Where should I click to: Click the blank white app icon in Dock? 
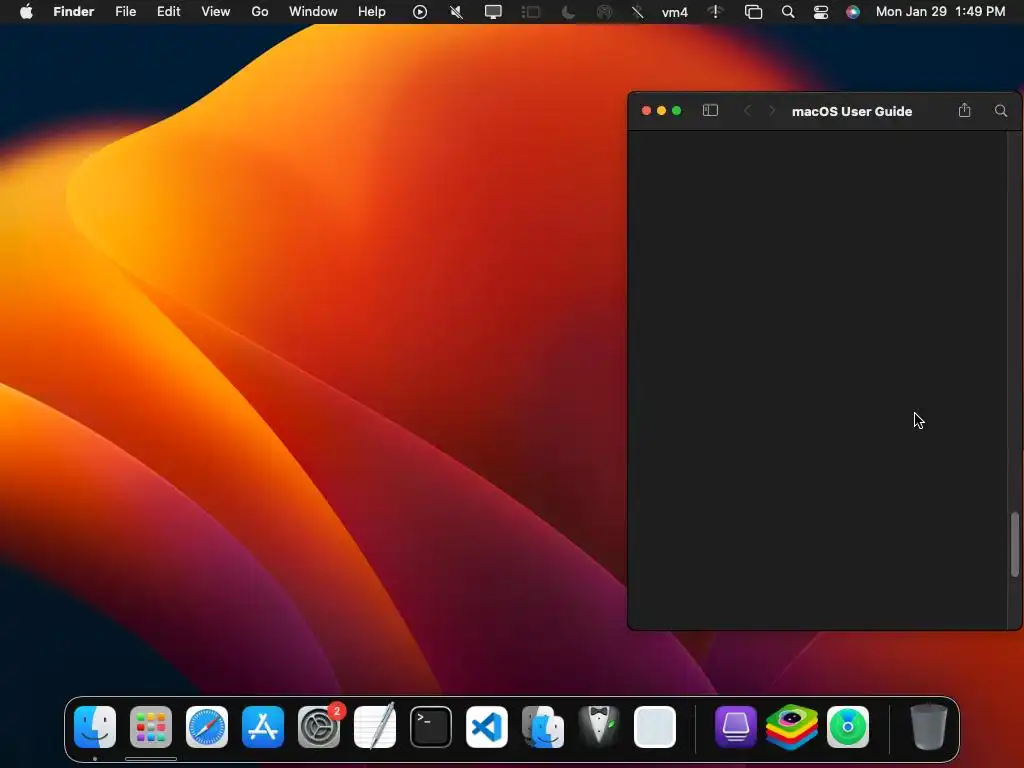click(654, 727)
